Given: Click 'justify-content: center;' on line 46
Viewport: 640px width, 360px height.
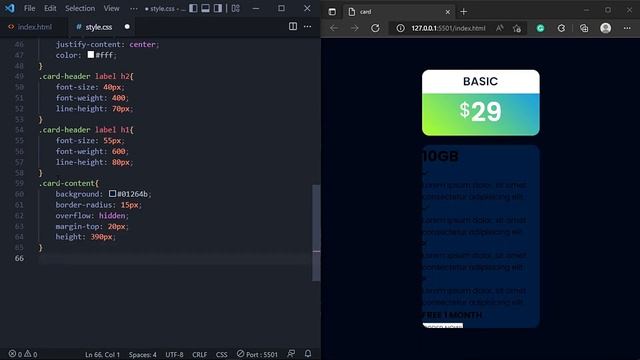Looking at the screenshot, I should [107, 44].
